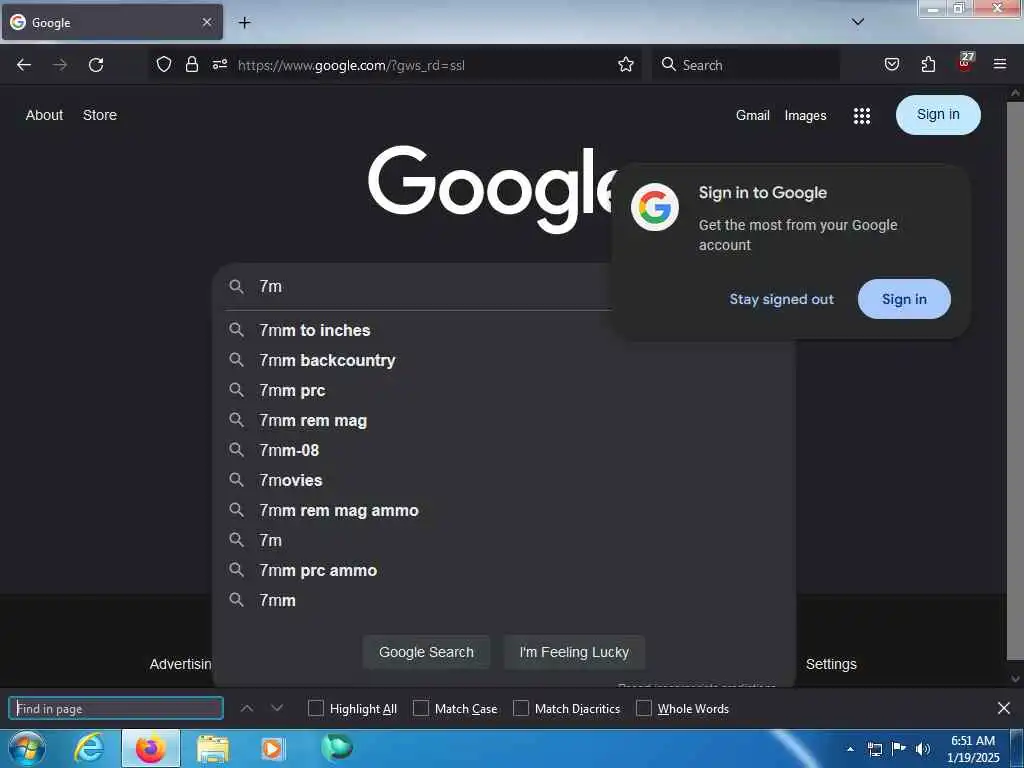Screen dimensions: 1024x768
Task: Open the Firefox hamburger menu
Action: click(x=1000, y=64)
